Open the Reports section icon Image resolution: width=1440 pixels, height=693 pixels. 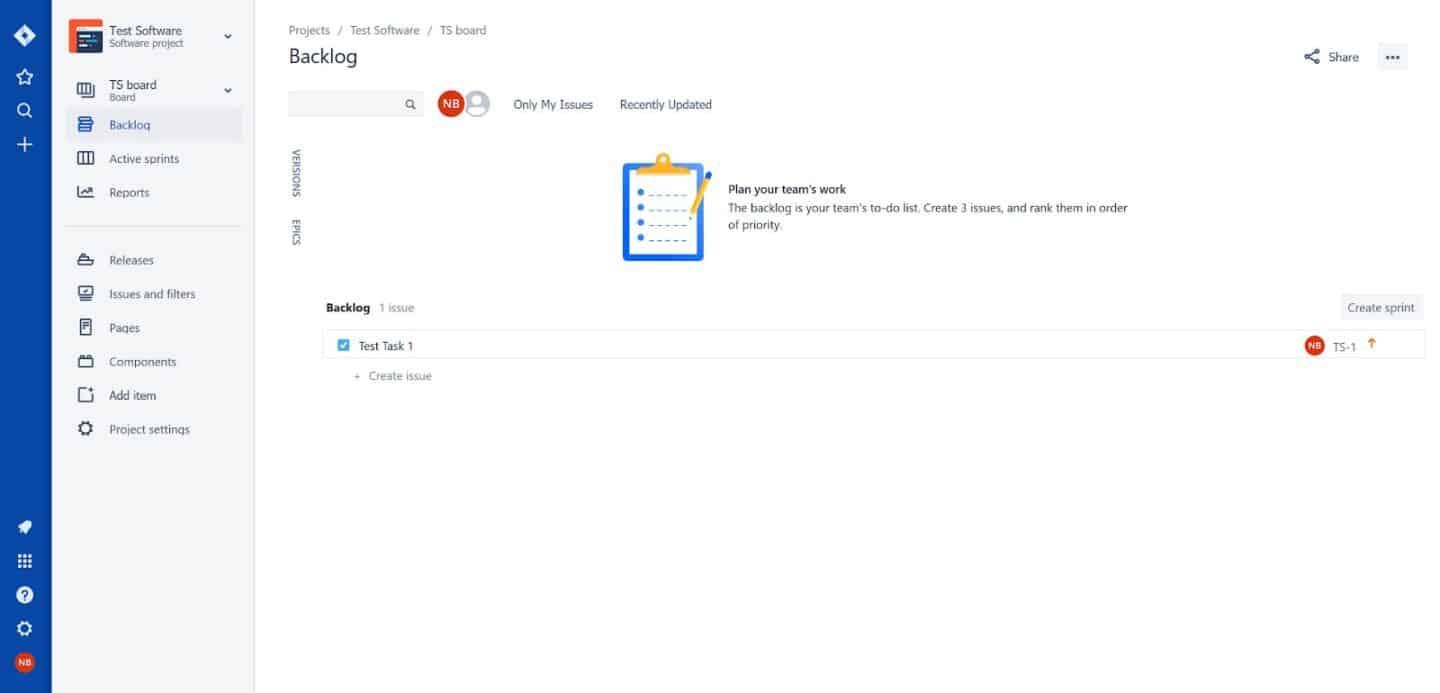pyautogui.click(x=86, y=192)
